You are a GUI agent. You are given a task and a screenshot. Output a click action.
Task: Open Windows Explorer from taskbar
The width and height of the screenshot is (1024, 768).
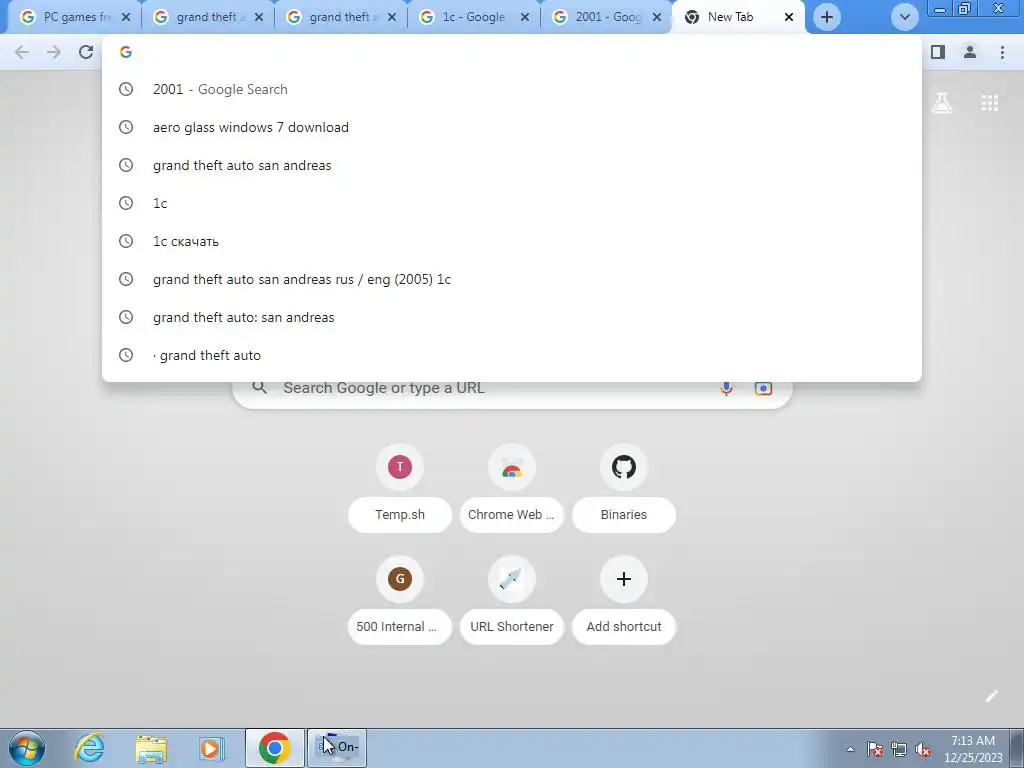coord(151,748)
